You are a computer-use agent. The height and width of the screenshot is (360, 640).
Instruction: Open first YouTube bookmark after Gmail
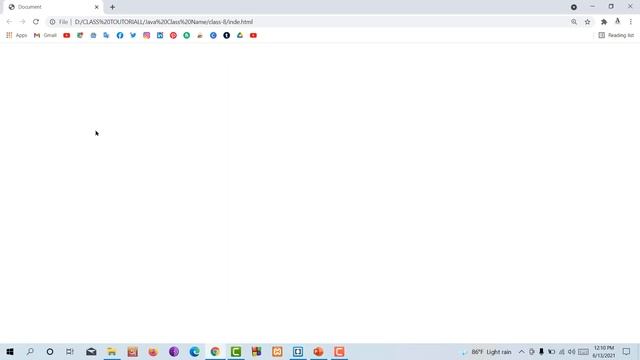(67, 36)
